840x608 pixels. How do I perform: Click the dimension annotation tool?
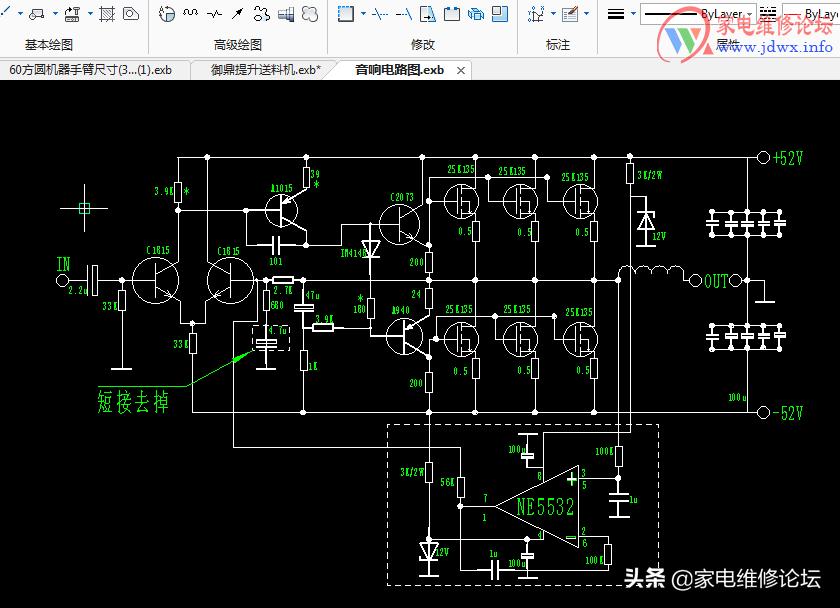536,14
